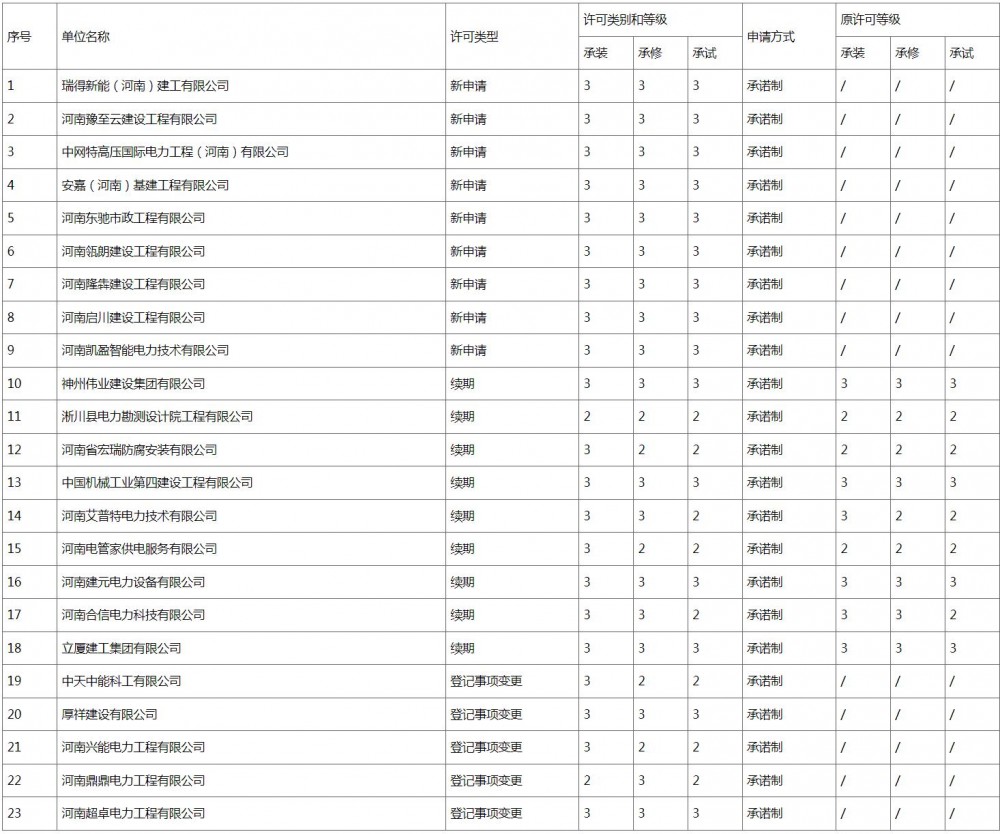Select the 申请方式 header cell

click(771, 36)
